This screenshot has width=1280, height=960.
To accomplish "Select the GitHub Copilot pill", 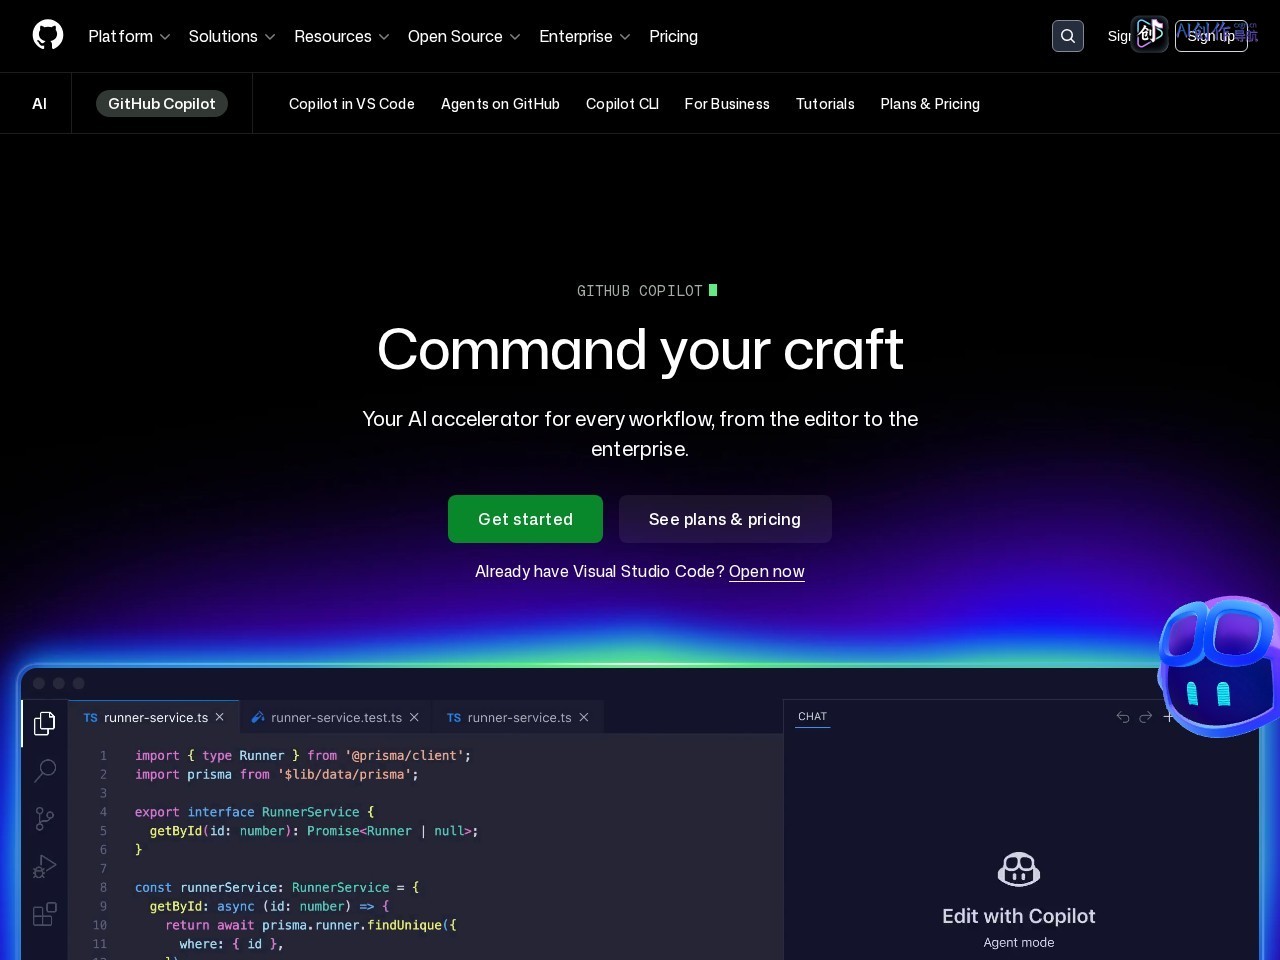I will click(162, 103).
